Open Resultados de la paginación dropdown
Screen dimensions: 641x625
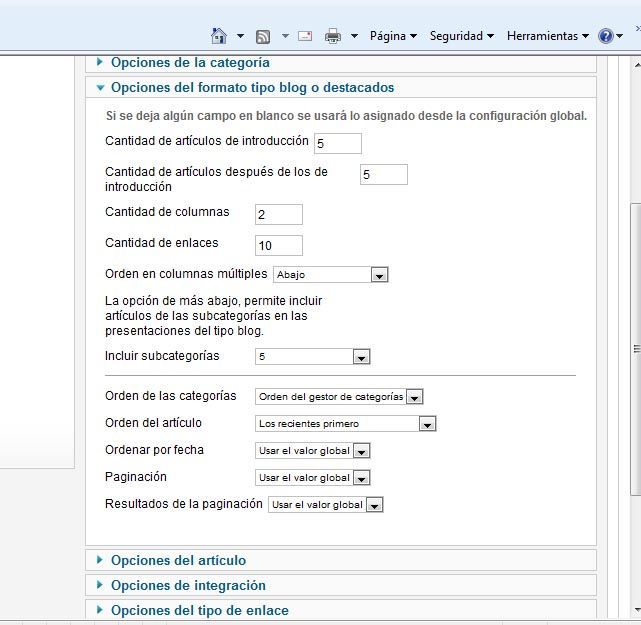pyautogui.click(x=326, y=504)
